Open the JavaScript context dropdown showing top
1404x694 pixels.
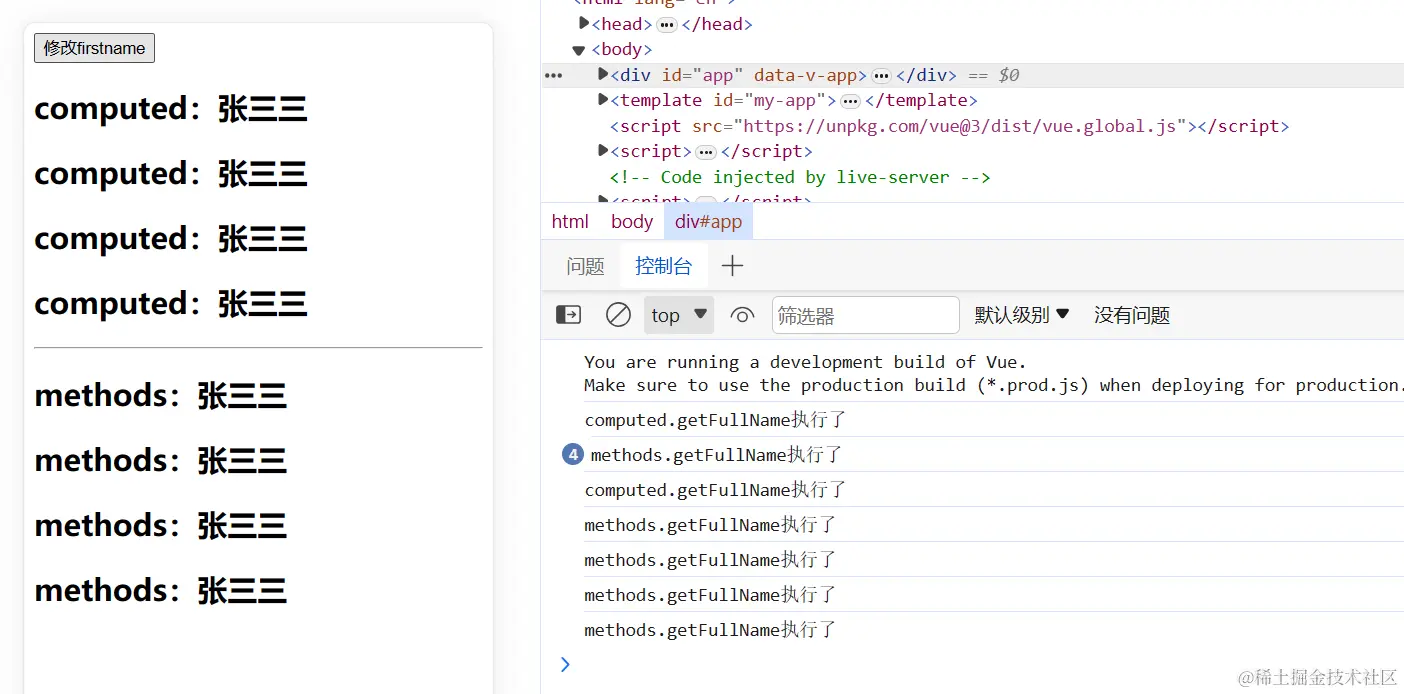[678, 314]
